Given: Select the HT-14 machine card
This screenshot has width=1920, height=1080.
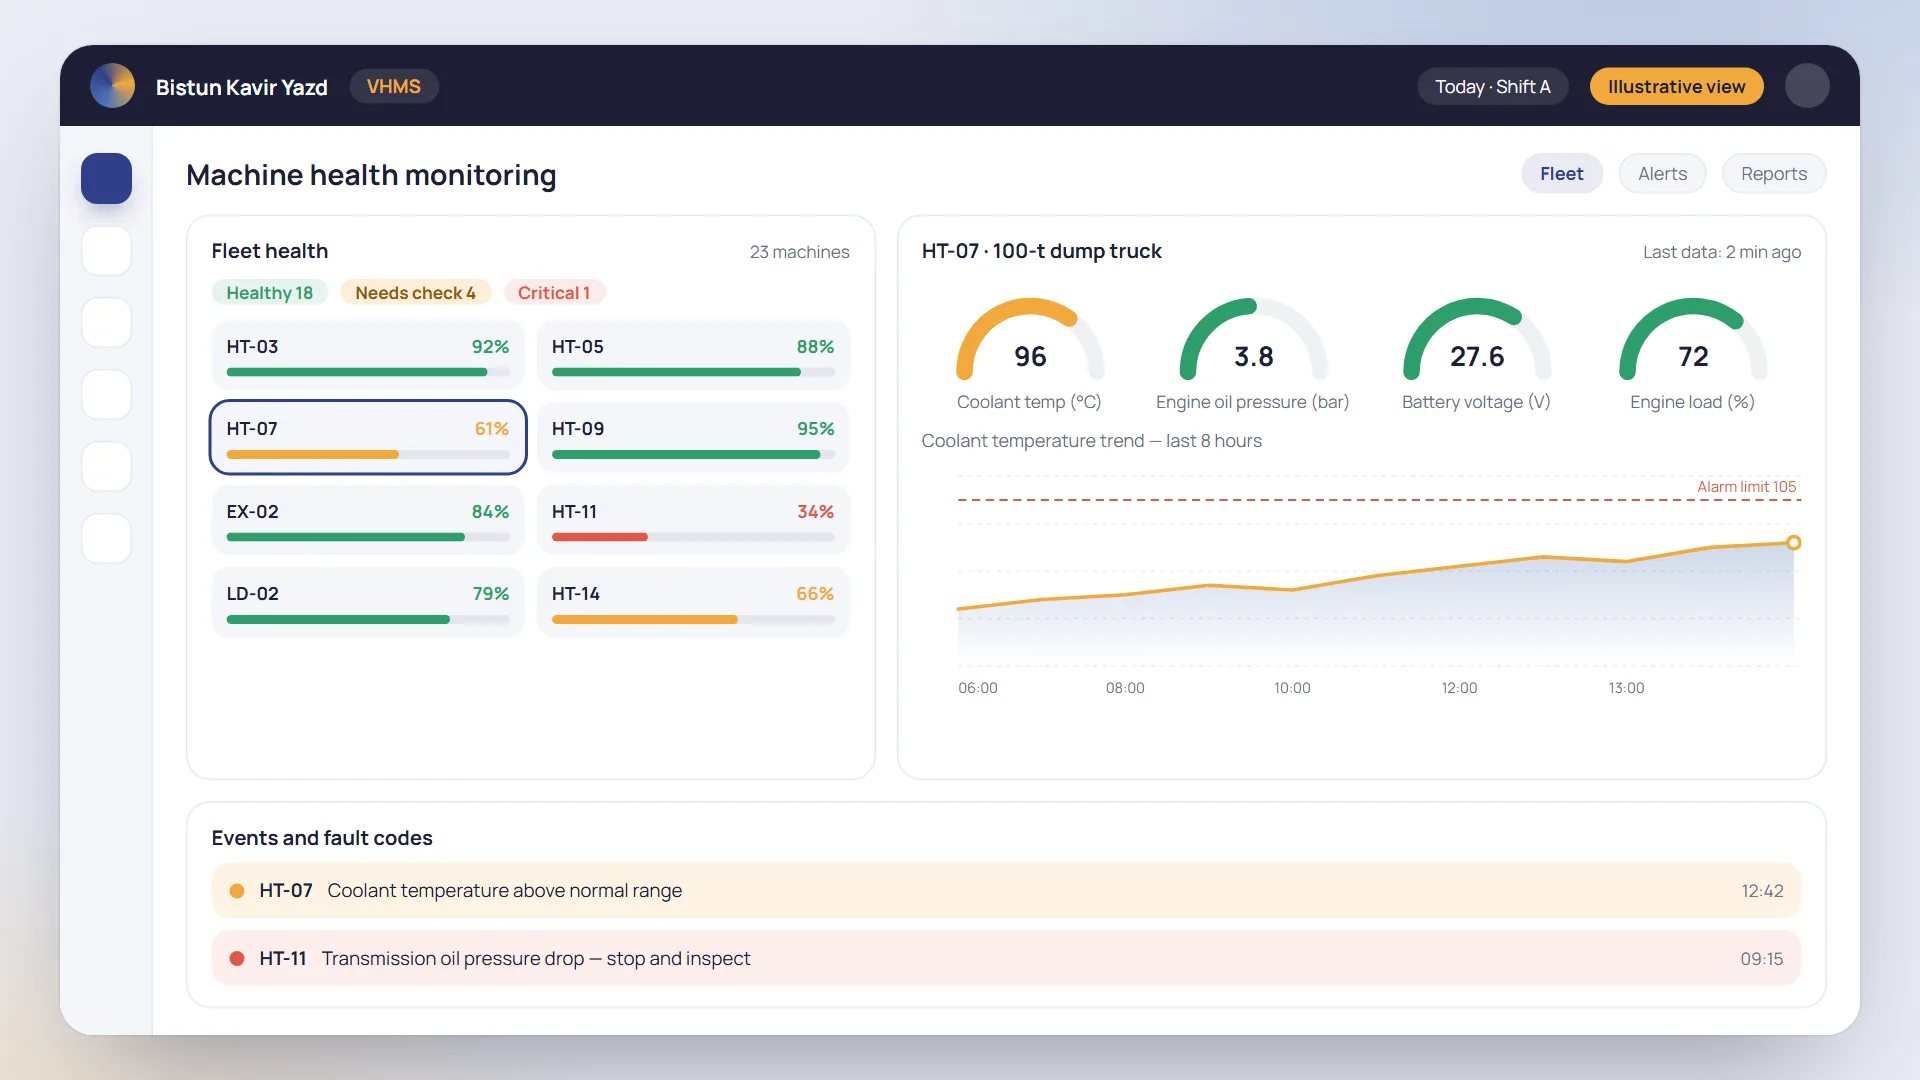Looking at the screenshot, I should coord(693,602).
